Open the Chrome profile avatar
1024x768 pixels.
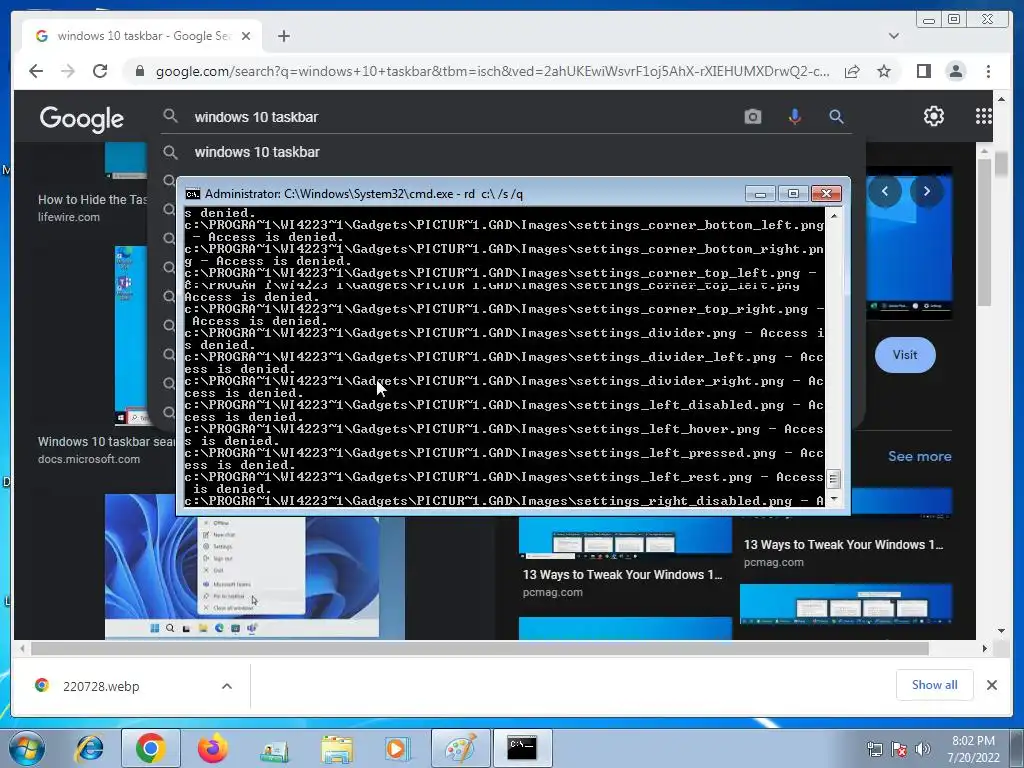(955, 71)
